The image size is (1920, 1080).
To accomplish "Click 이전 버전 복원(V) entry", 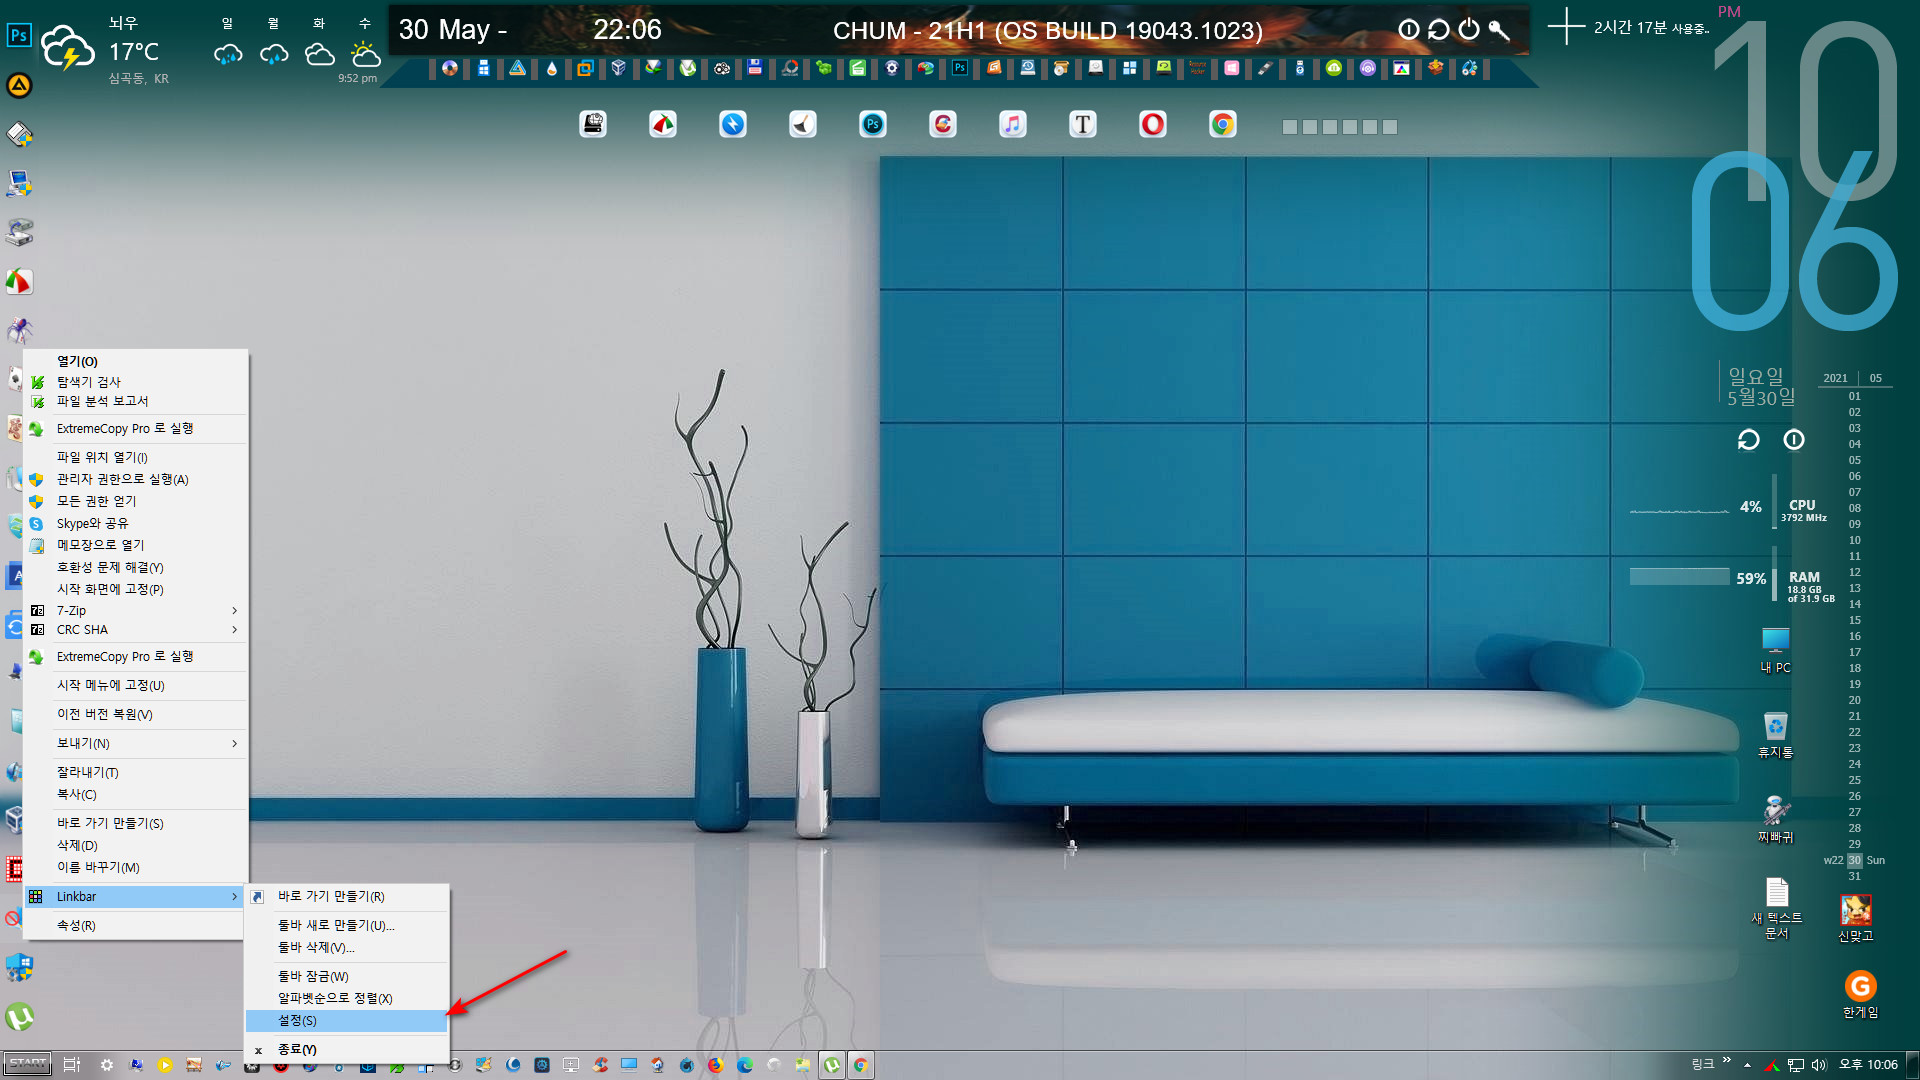I will point(135,714).
